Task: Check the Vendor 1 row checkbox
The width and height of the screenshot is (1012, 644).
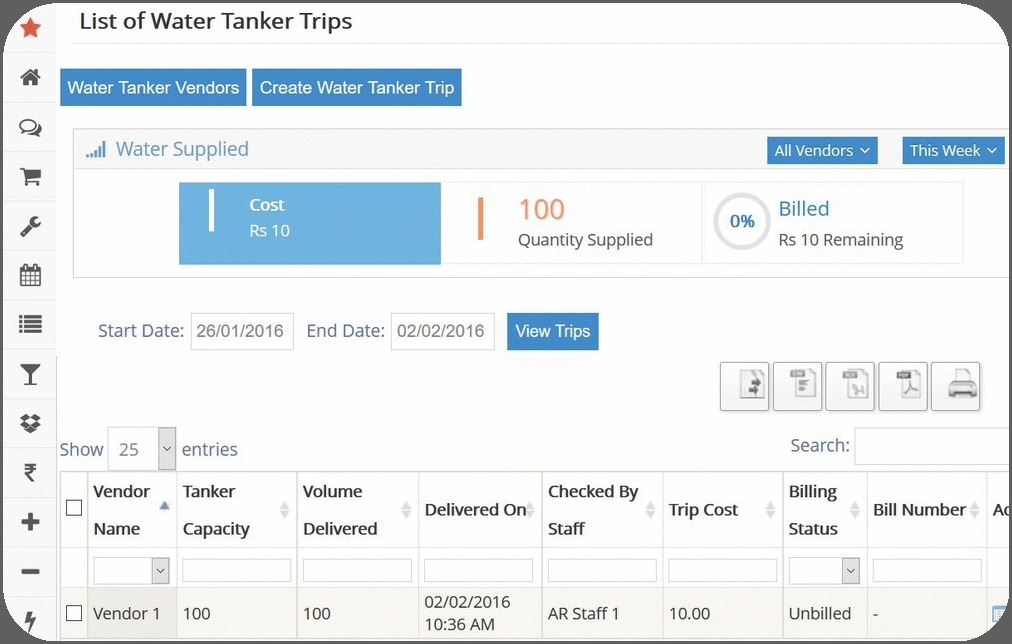Action: pos(74,613)
